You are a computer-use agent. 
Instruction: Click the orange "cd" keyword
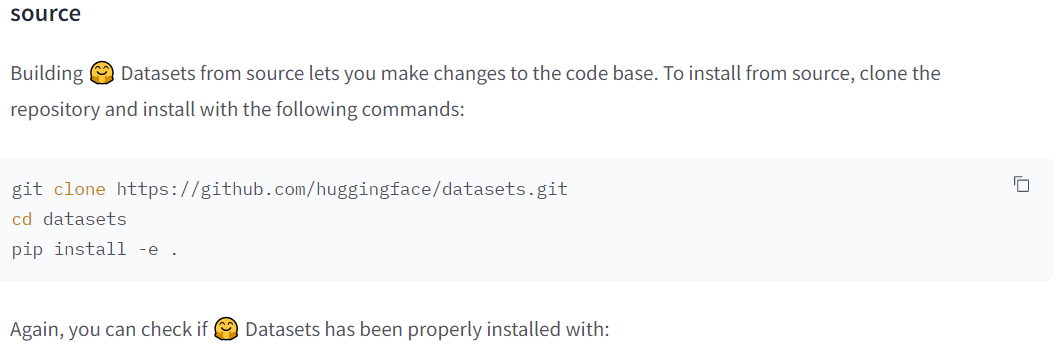click(x=22, y=219)
